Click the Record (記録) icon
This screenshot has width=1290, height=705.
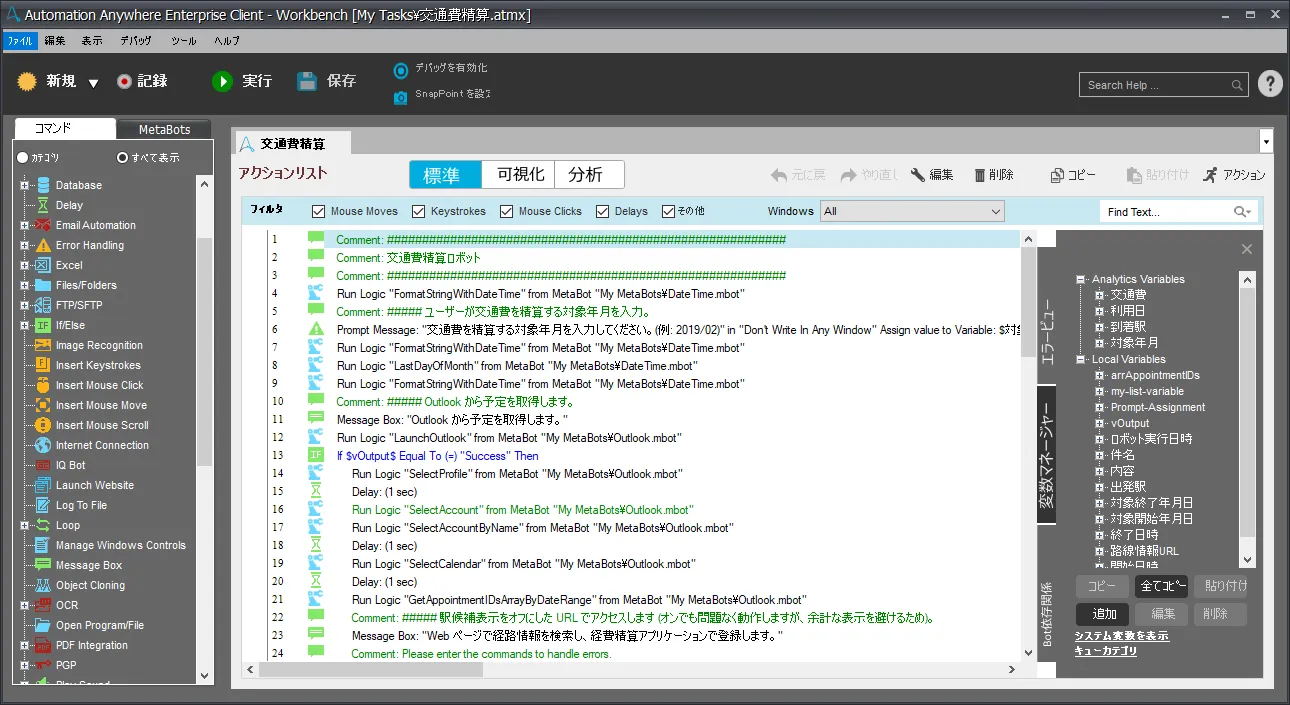tap(124, 82)
